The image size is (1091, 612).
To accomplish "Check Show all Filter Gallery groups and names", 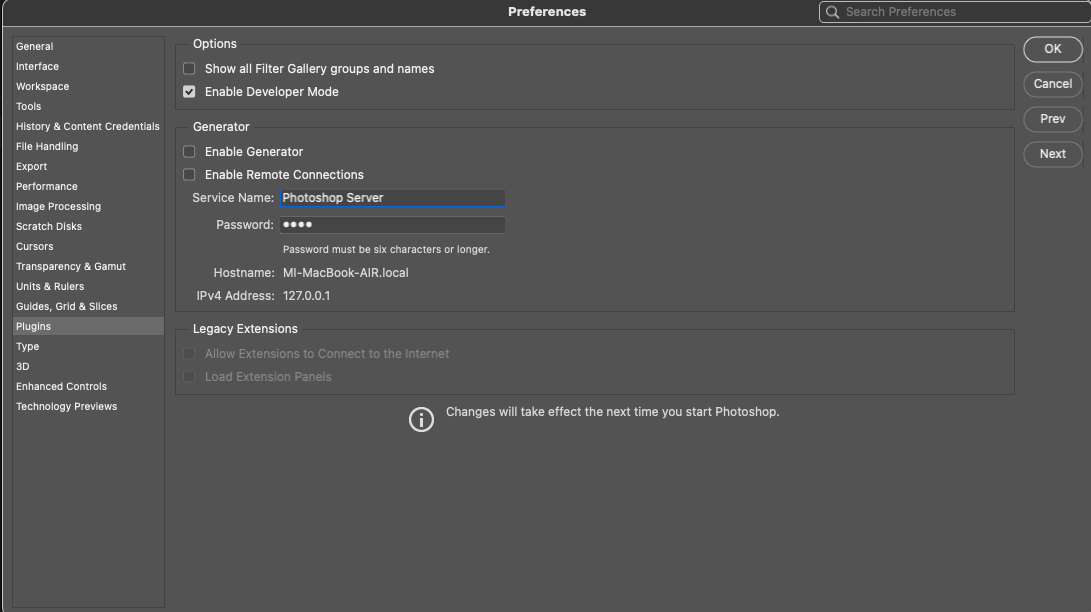I will click(x=189, y=68).
